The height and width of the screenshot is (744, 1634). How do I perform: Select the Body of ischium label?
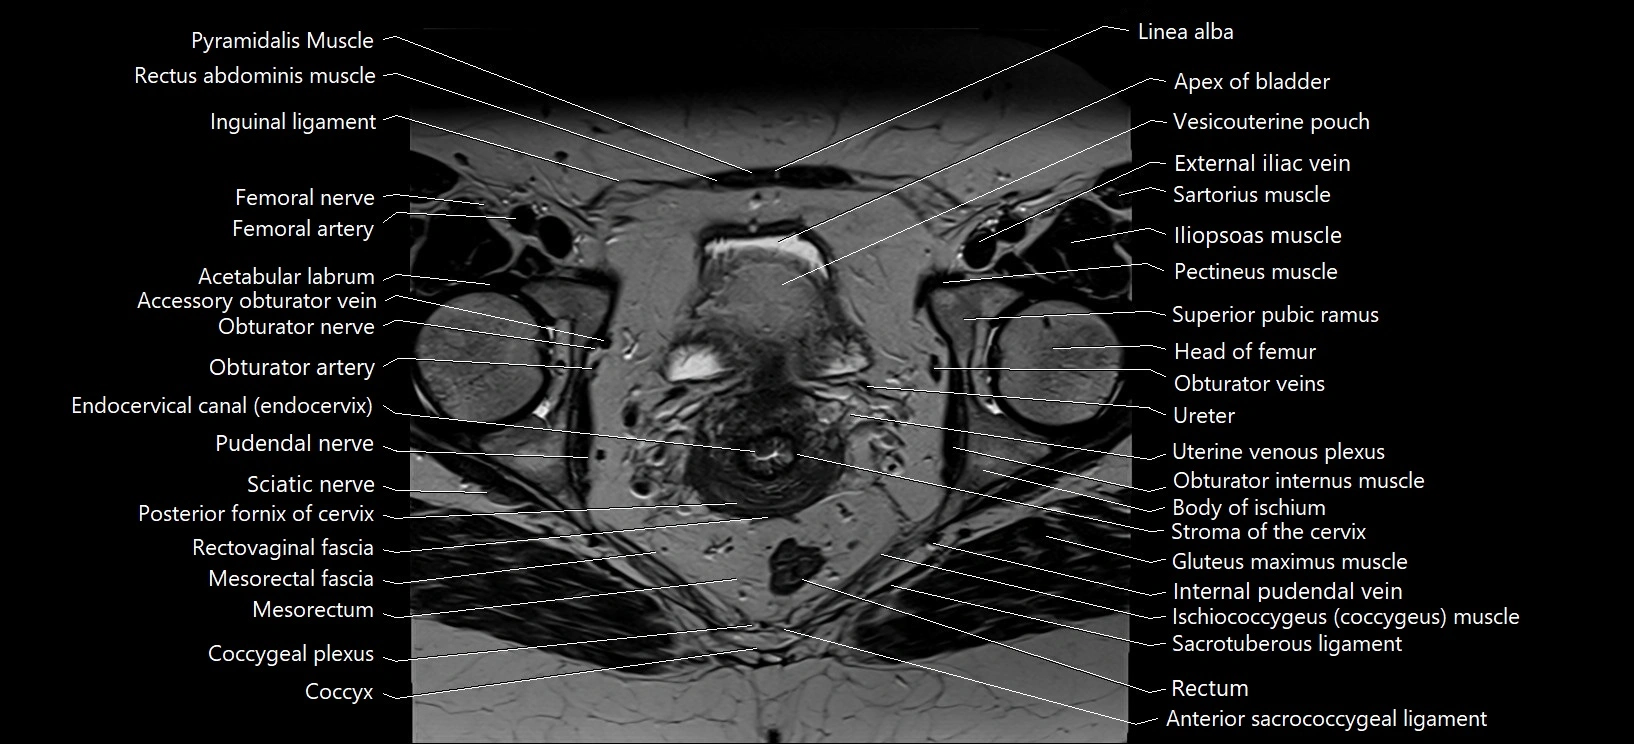point(1249,508)
